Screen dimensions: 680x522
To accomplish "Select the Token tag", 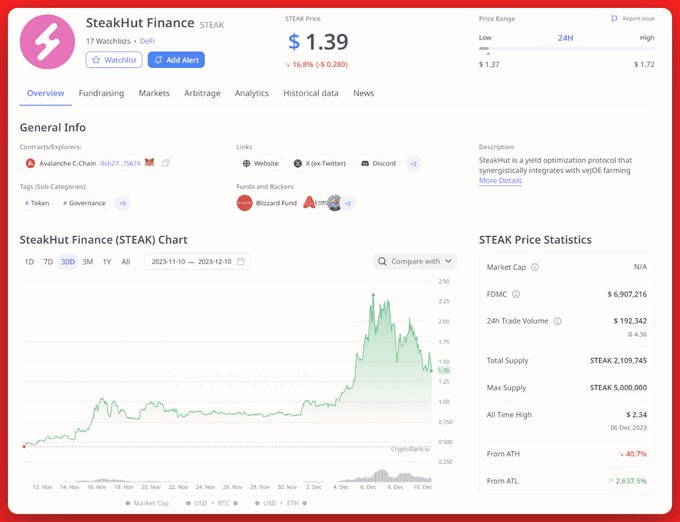I will coord(37,203).
